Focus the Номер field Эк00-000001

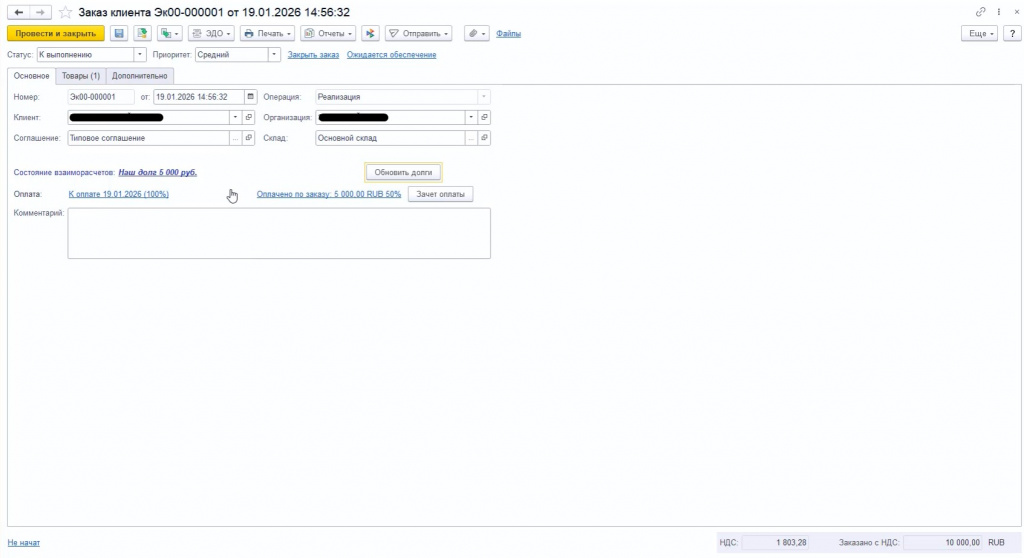[x=101, y=97]
